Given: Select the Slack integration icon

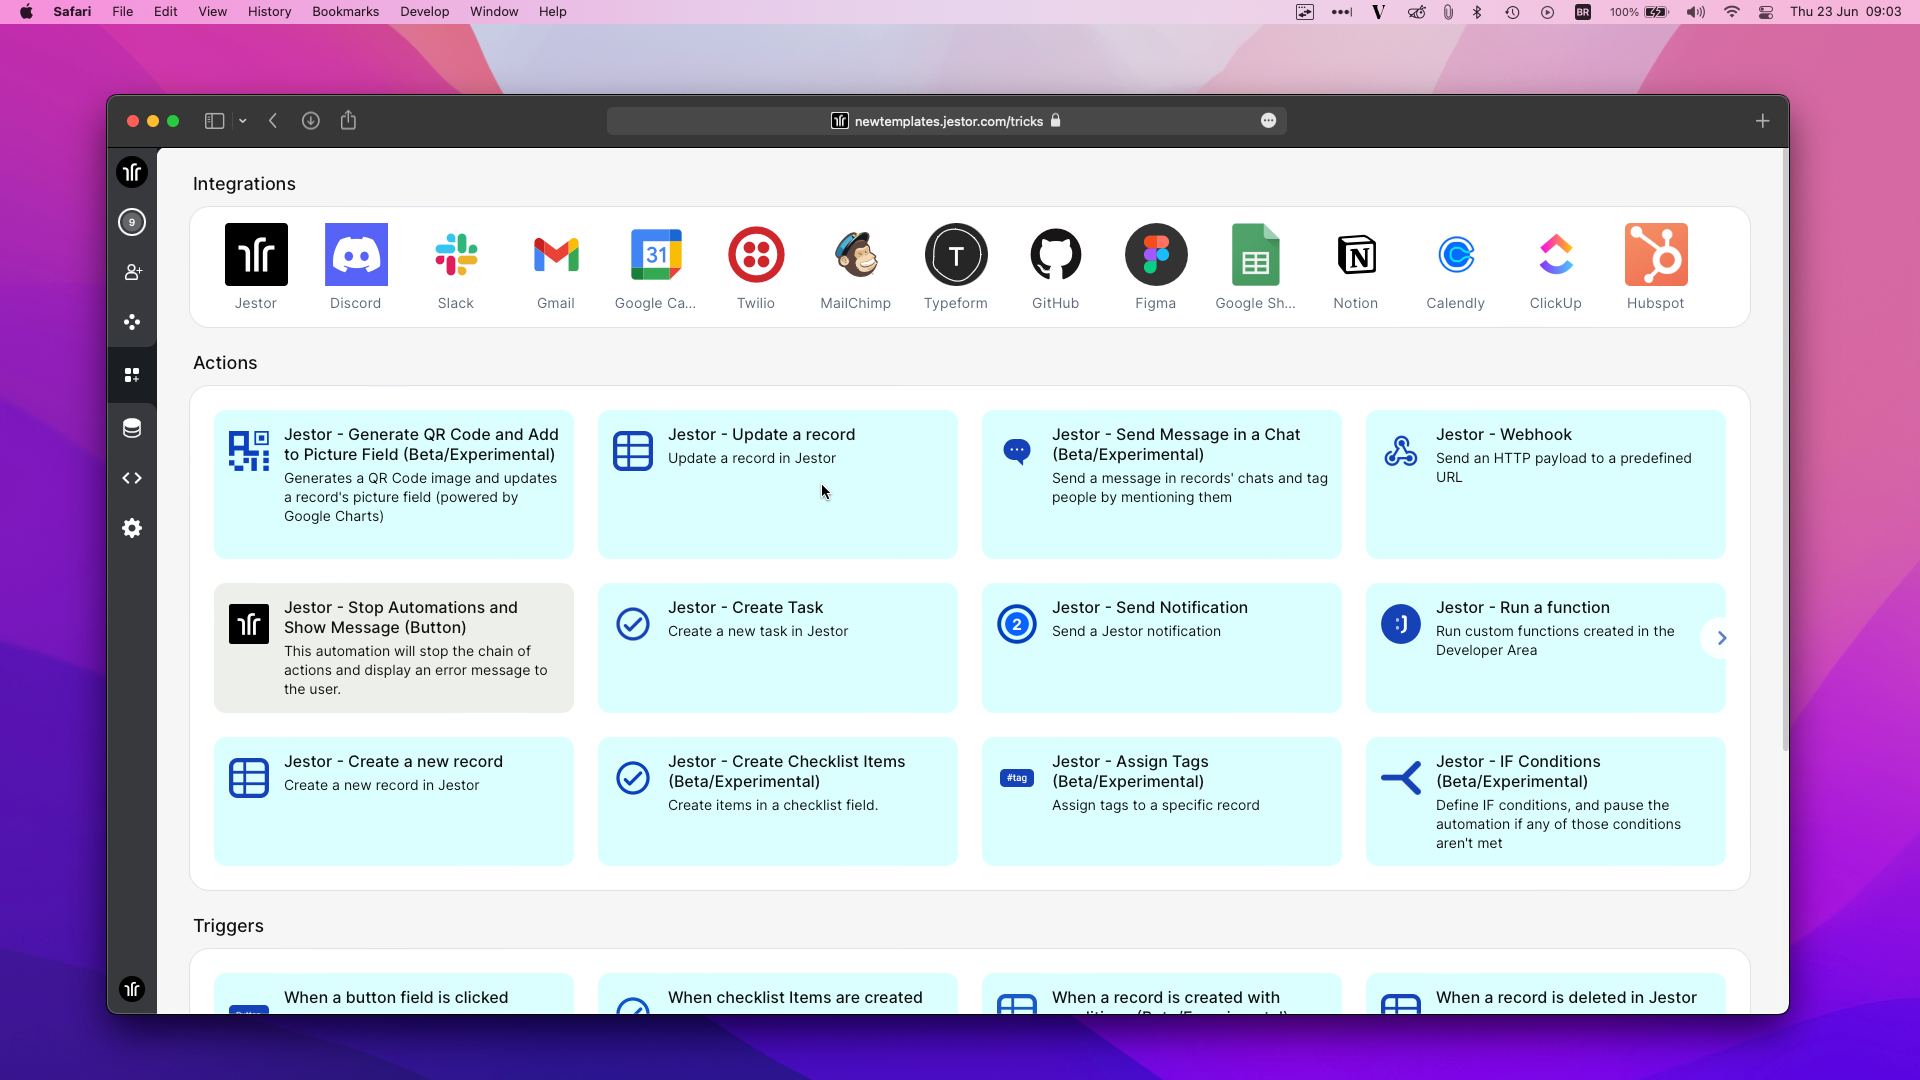Looking at the screenshot, I should click(x=455, y=255).
